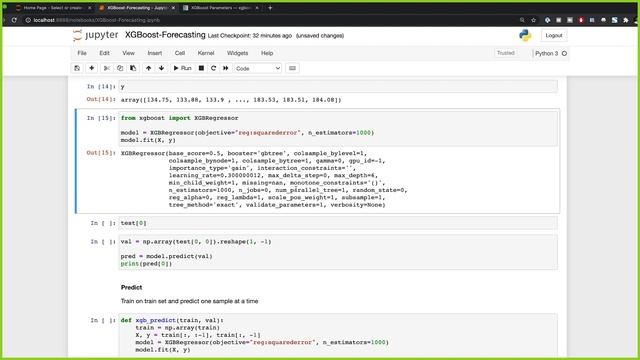Open the File menu
The width and height of the screenshot is (640, 360).
click(x=82, y=53)
